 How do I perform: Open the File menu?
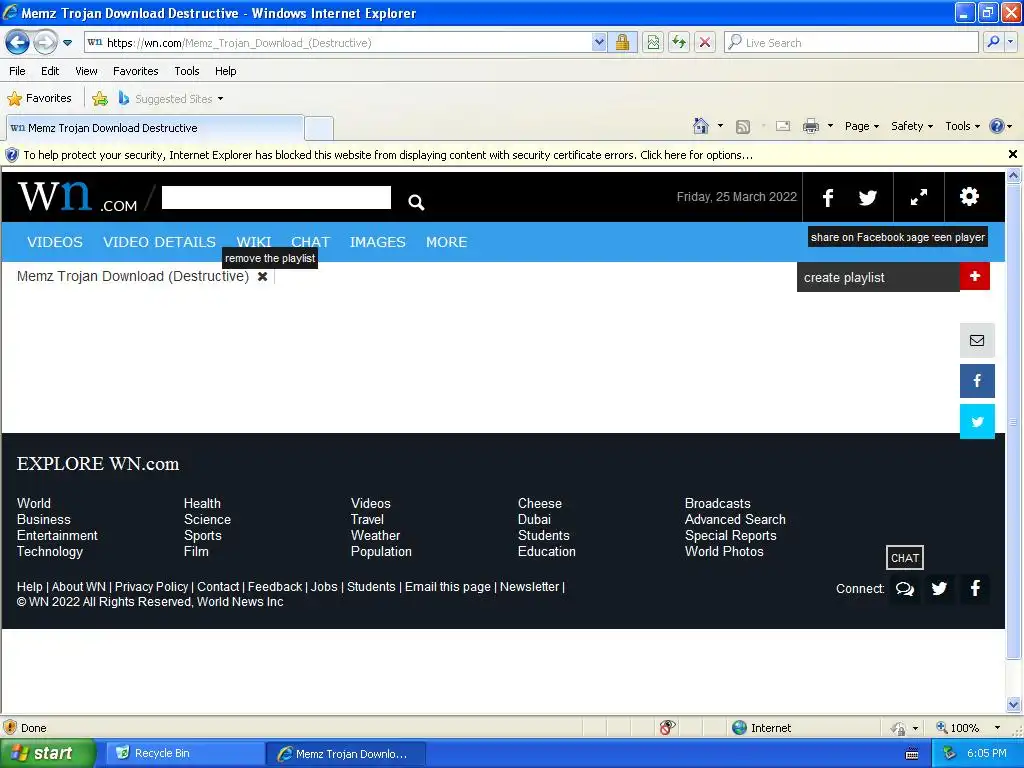[x=17, y=71]
